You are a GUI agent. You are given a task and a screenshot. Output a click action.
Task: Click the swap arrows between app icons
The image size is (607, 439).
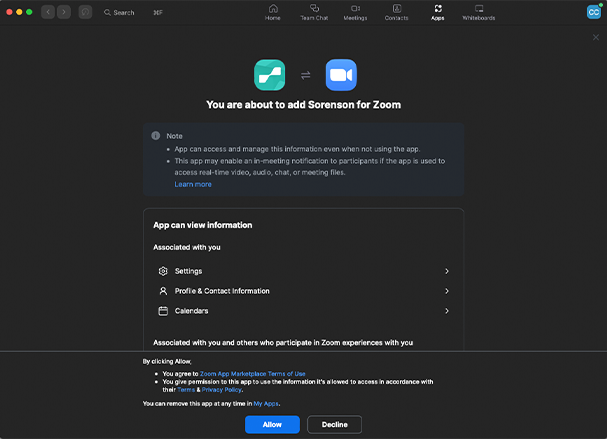pyautogui.click(x=305, y=75)
